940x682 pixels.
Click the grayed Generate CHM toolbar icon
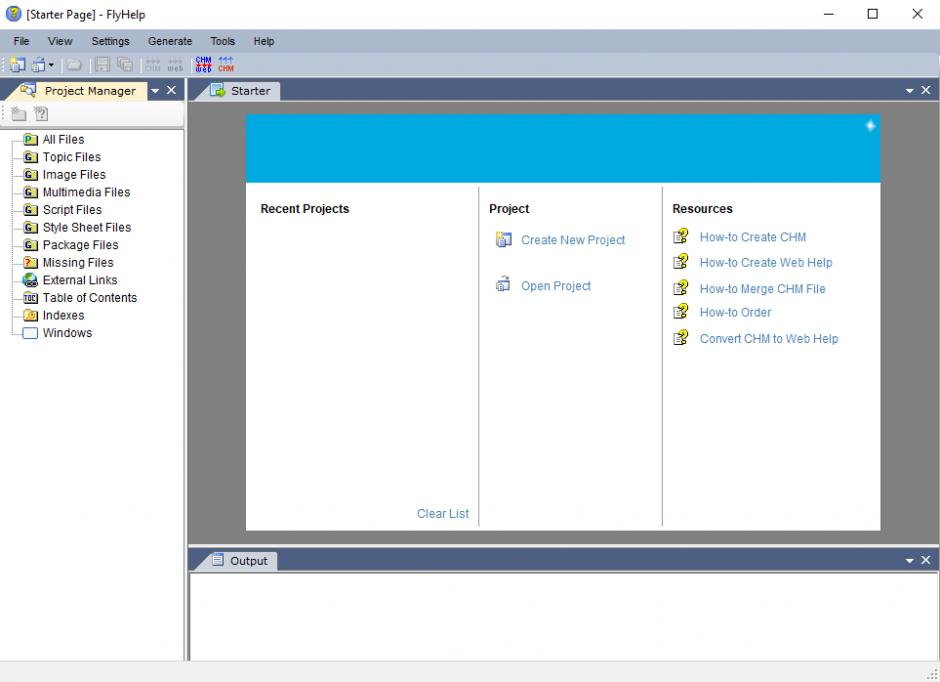(153, 64)
